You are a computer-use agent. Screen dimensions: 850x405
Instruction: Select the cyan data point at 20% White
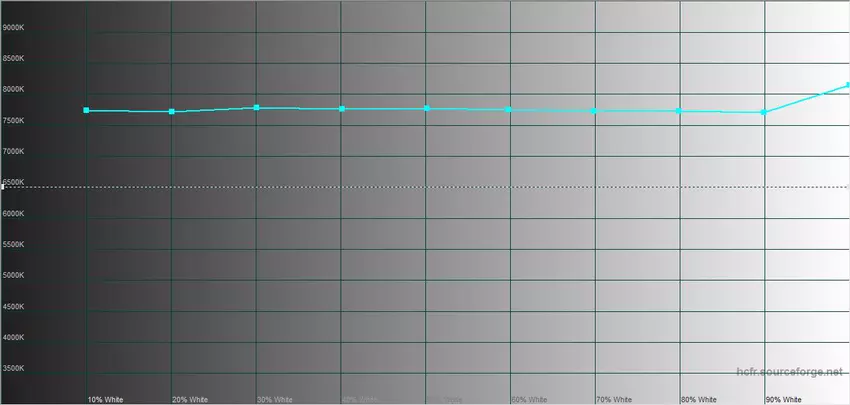point(172,112)
